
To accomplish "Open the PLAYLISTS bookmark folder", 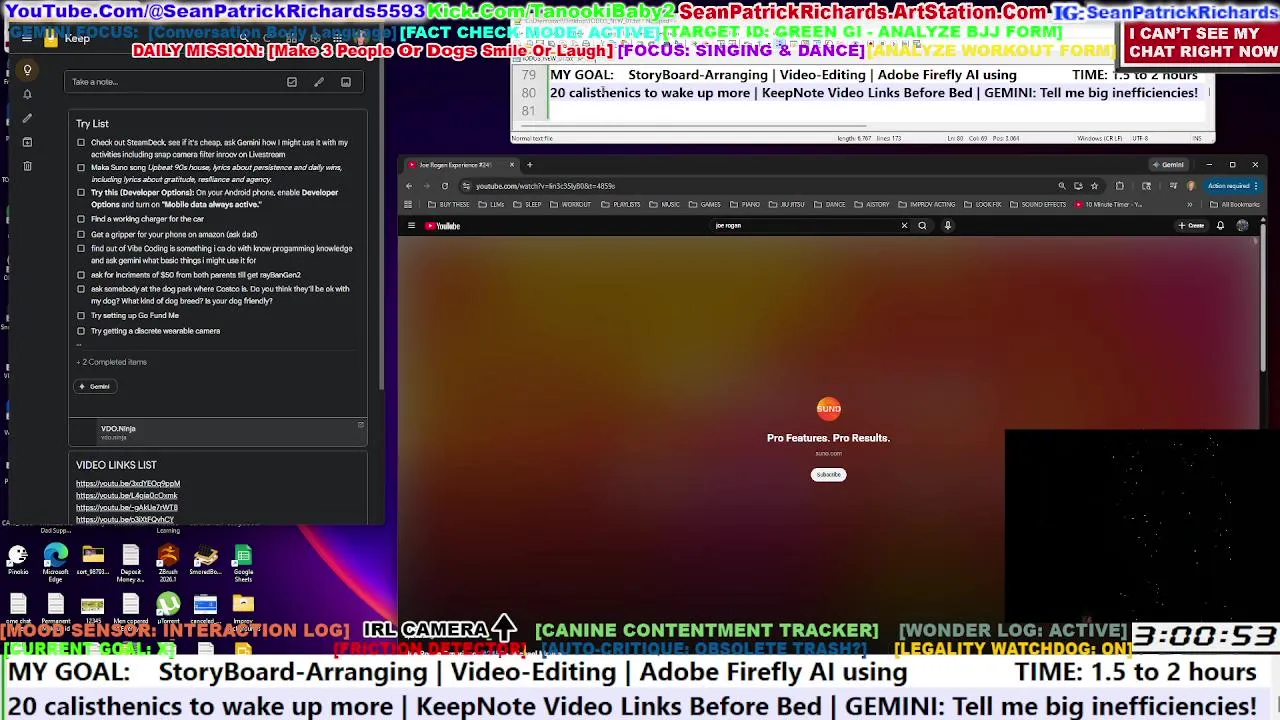I will point(621,205).
